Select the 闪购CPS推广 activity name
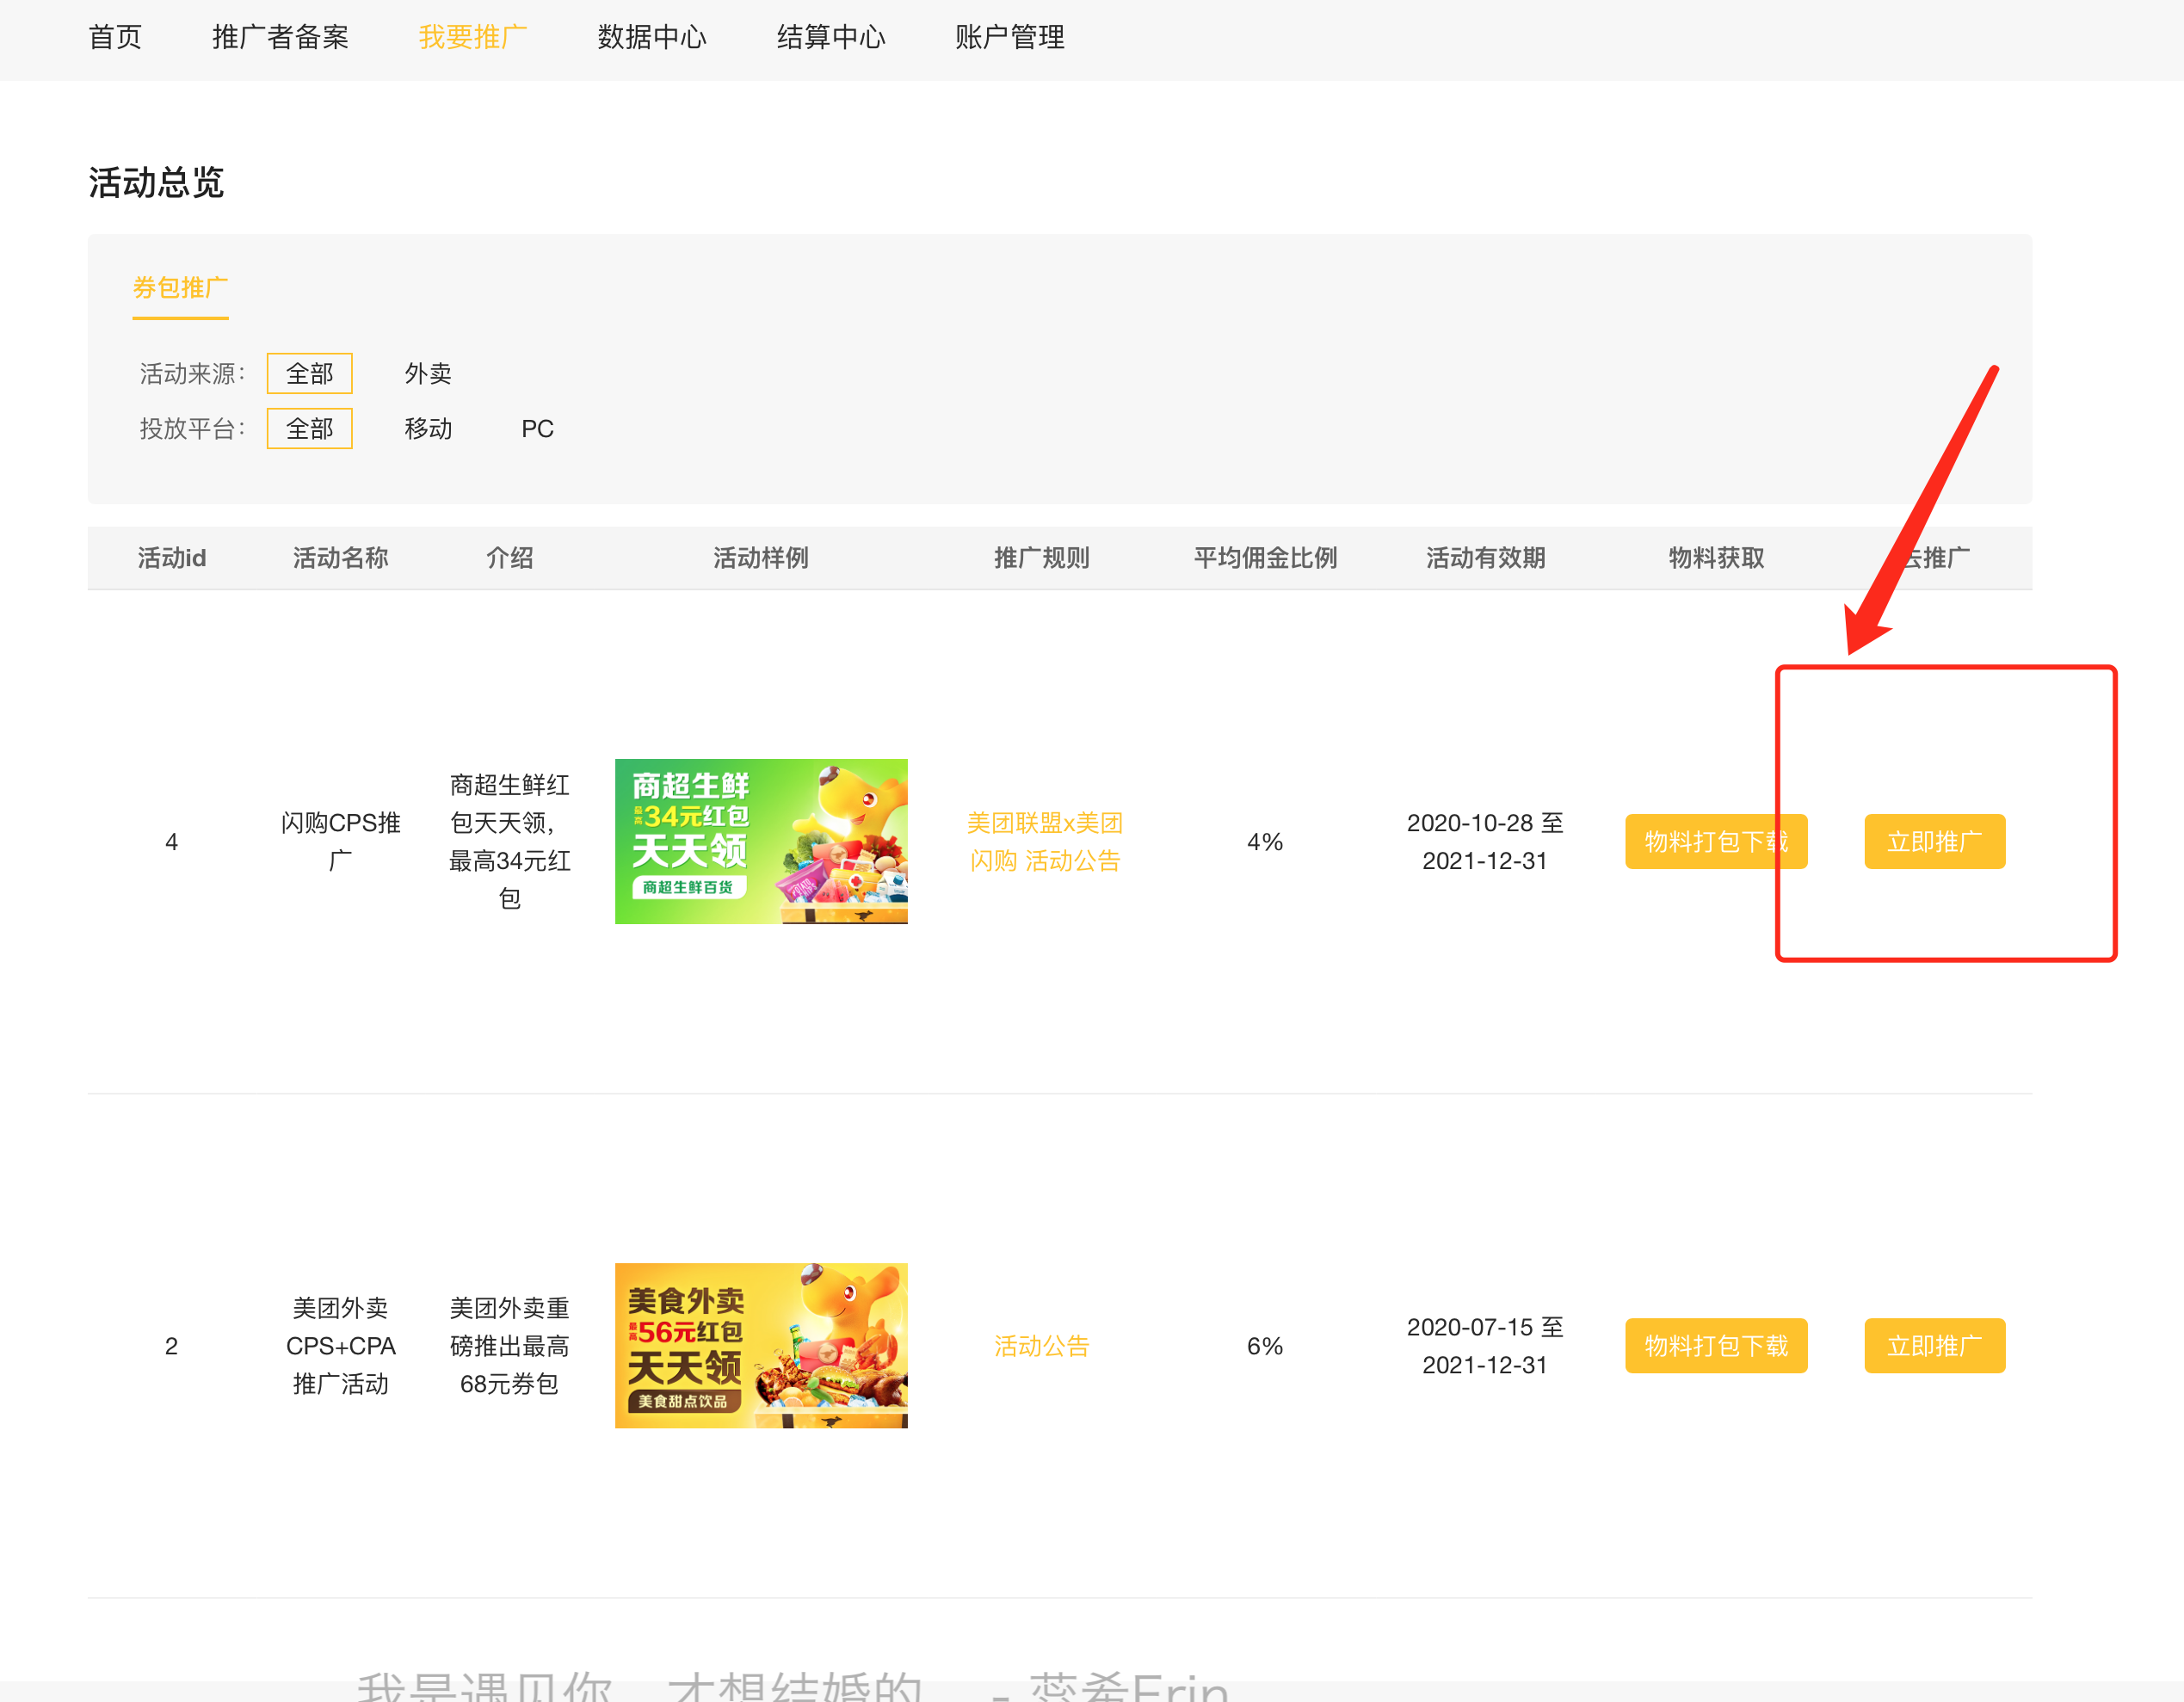Screen dimensions: 2184x1702 [x=341, y=842]
